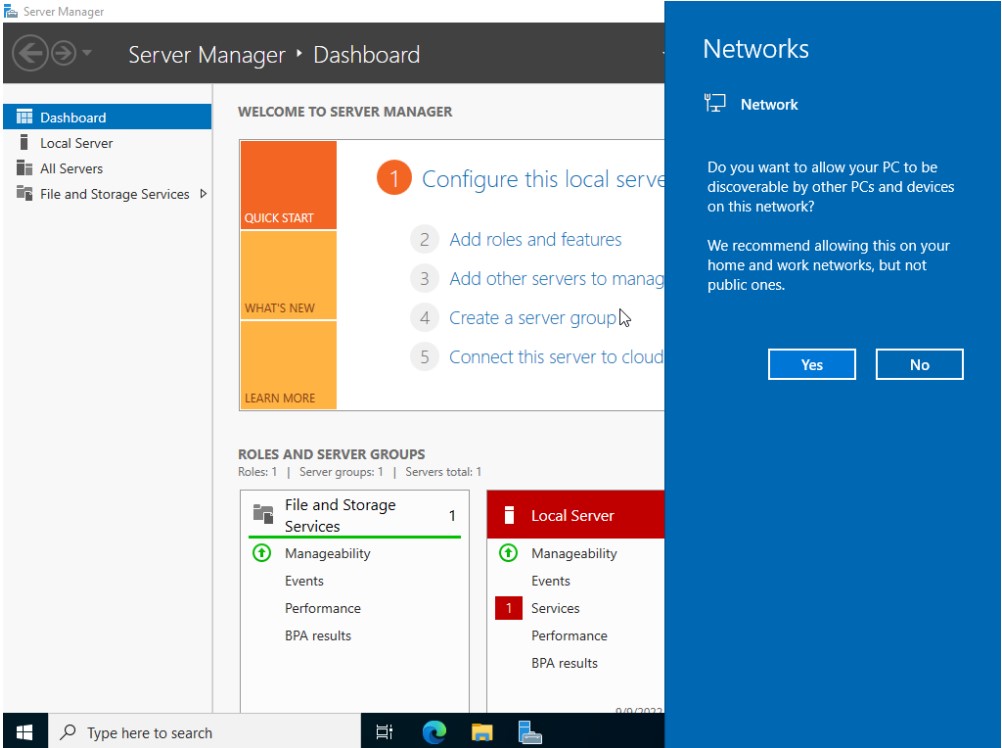
Task: Click Yes to allow network discovery
Action: click(x=810, y=364)
